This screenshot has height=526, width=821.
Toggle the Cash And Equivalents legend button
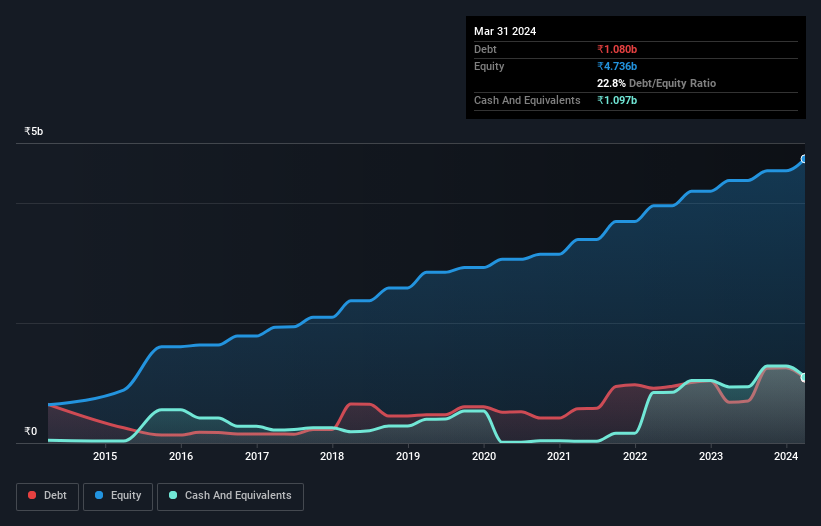coord(230,496)
